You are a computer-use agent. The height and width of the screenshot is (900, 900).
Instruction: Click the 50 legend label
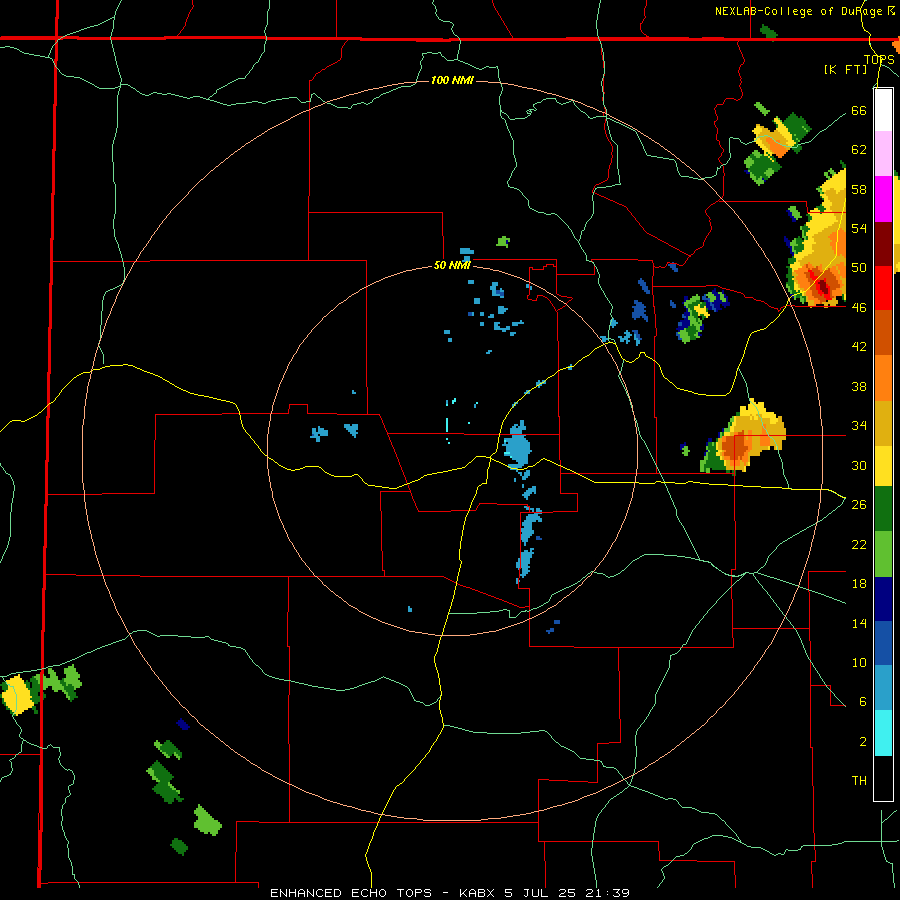point(859,268)
